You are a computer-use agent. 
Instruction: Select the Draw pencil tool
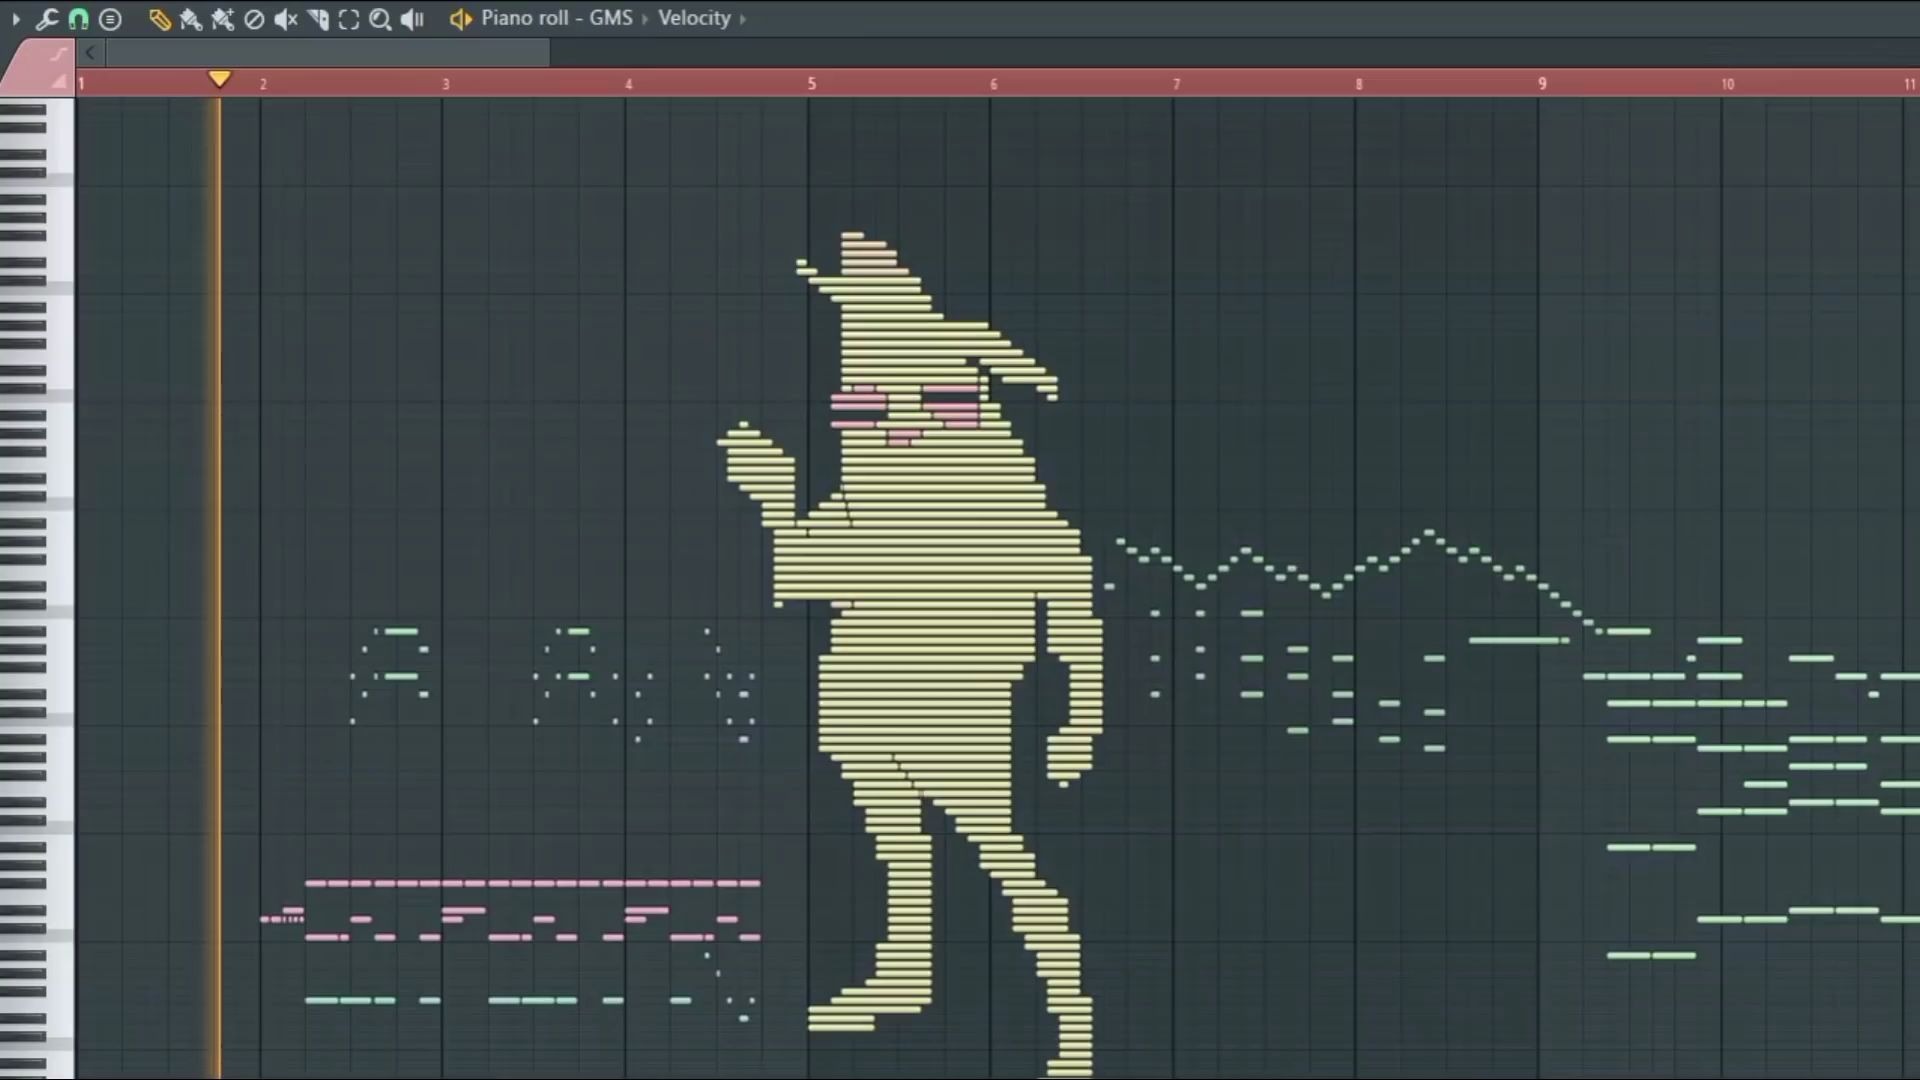pyautogui.click(x=159, y=19)
